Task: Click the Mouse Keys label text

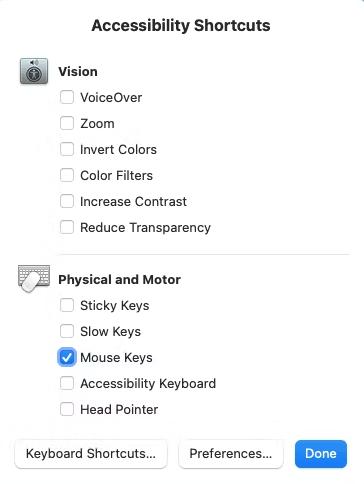Action: 116,358
